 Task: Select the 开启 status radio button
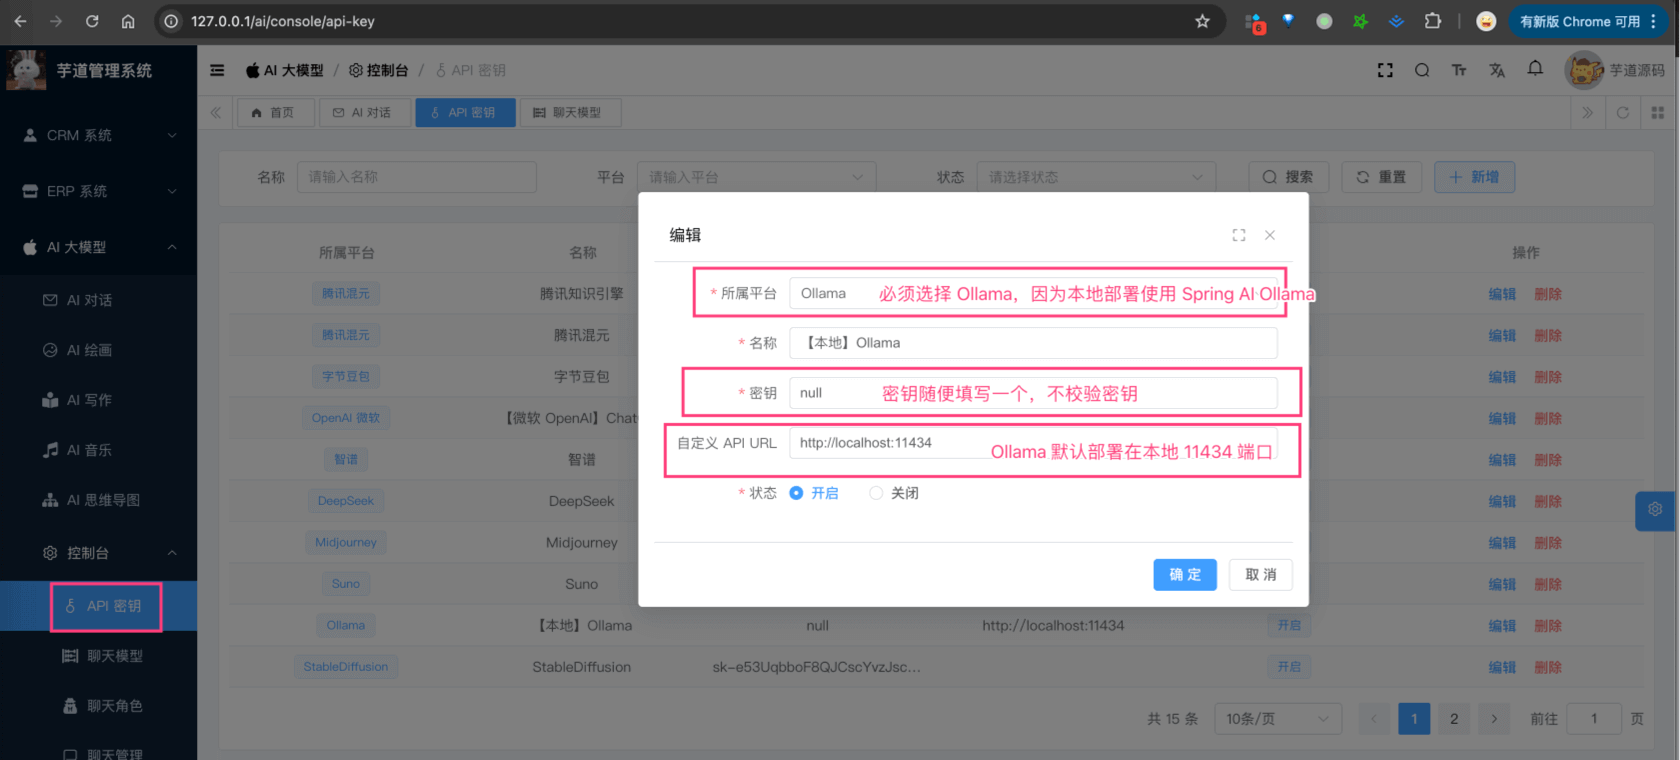point(797,493)
